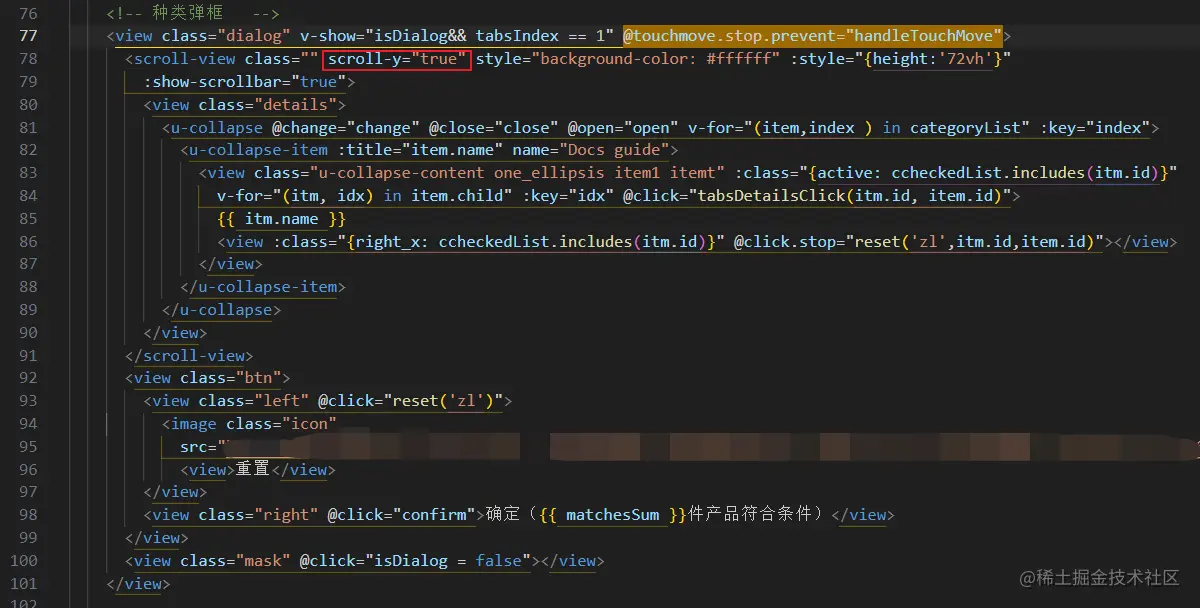Click the 件产品符合条件 text
This screenshot has width=1200, height=608.
(x=751, y=515)
